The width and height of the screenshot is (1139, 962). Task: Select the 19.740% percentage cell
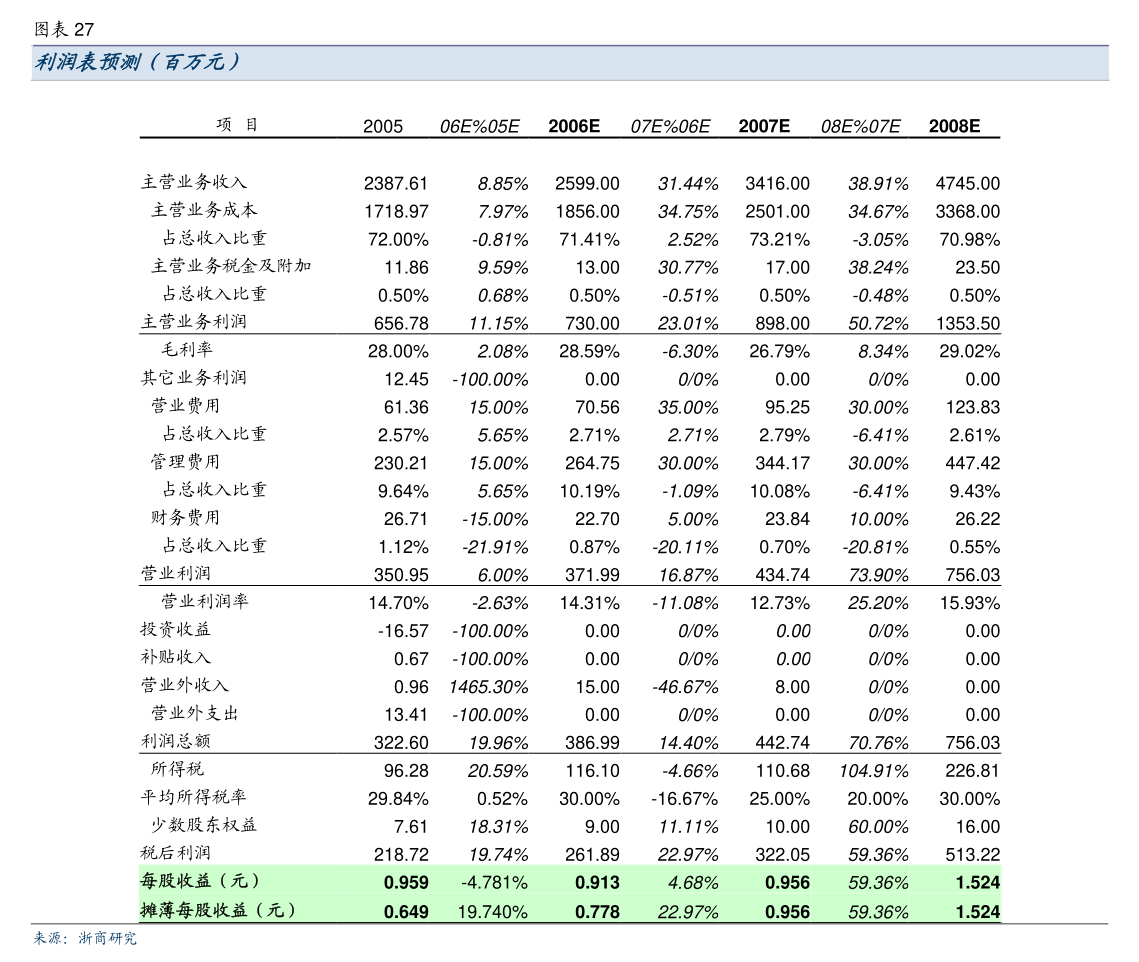tap(492, 911)
